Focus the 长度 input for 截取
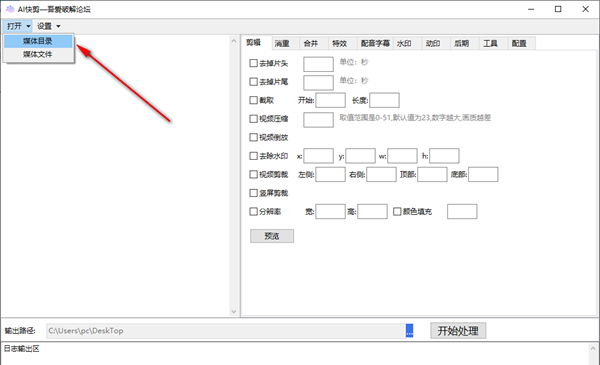Screen dimensions: 600x365 click(385, 100)
